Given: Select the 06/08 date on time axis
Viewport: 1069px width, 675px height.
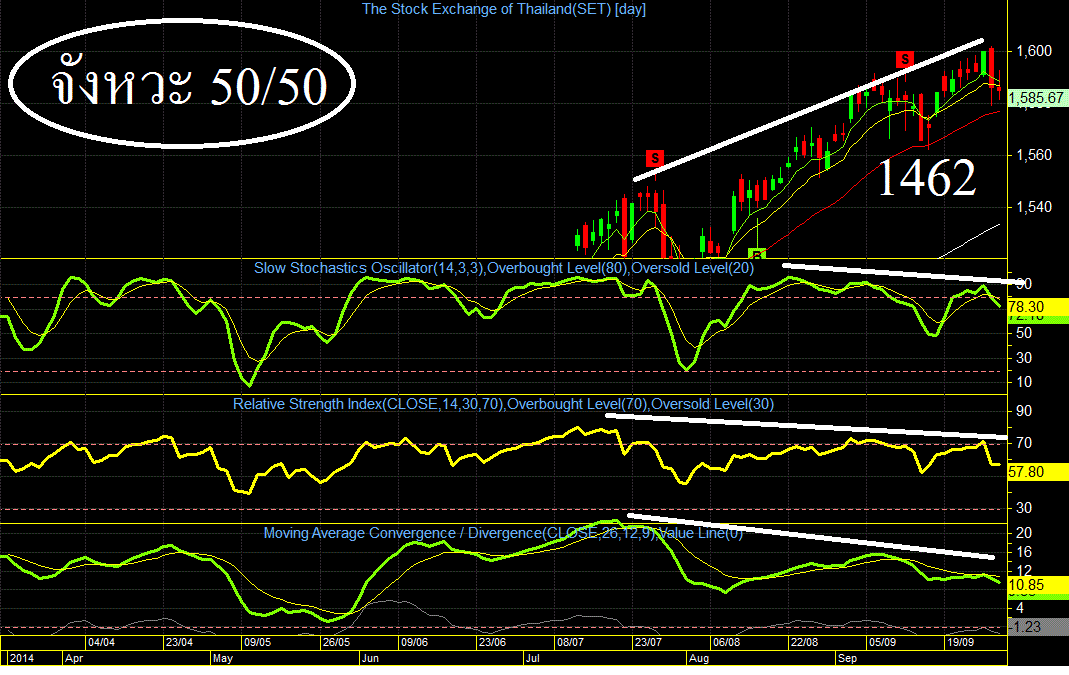Looking at the screenshot, I should pos(727,642).
